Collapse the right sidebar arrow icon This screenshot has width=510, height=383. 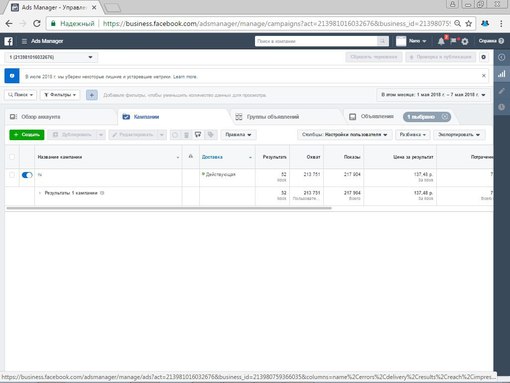tap(502, 57)
